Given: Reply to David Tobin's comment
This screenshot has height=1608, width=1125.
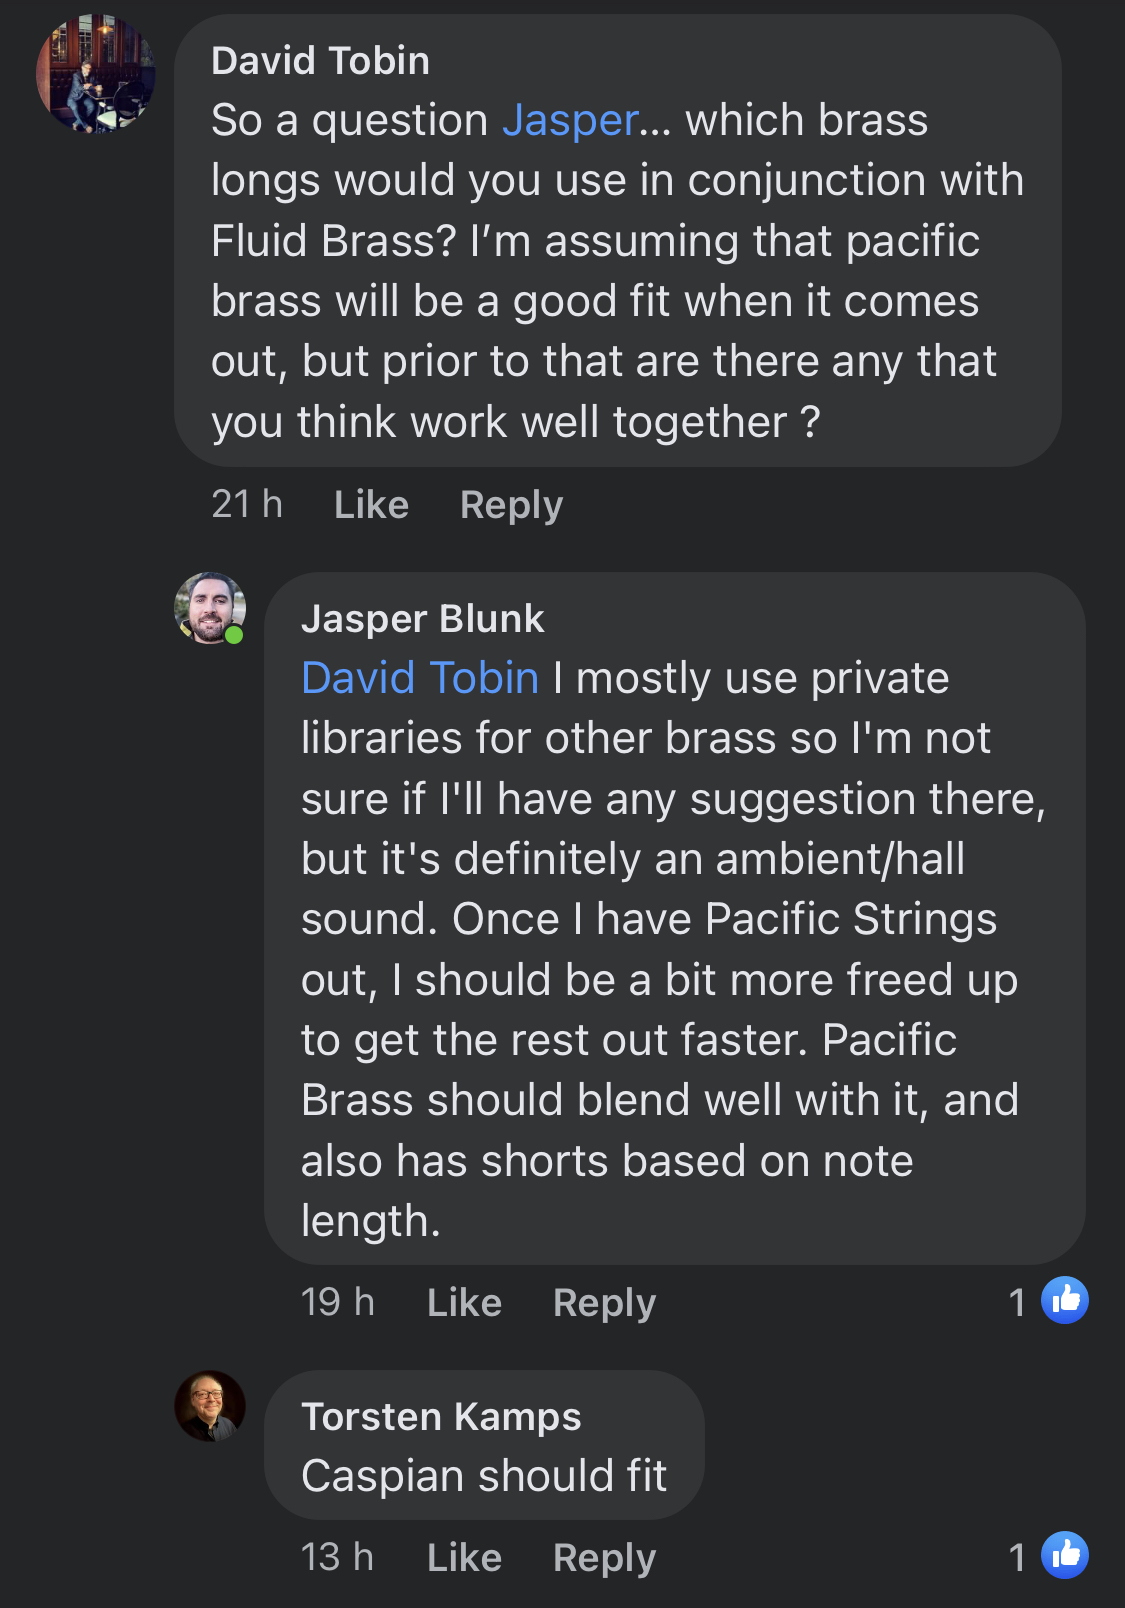Looking at the screenshot, I should [511, 505].
